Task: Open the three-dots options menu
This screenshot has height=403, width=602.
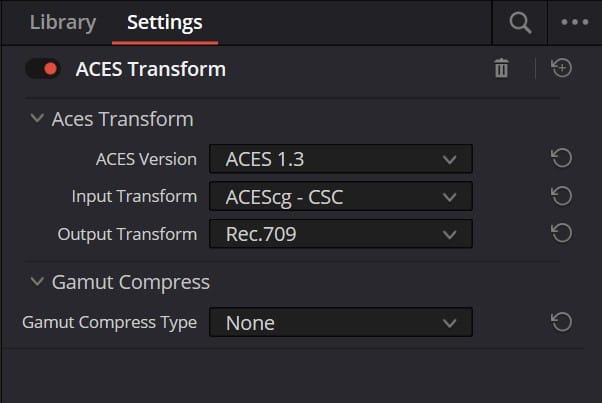Action: (575, 22)
